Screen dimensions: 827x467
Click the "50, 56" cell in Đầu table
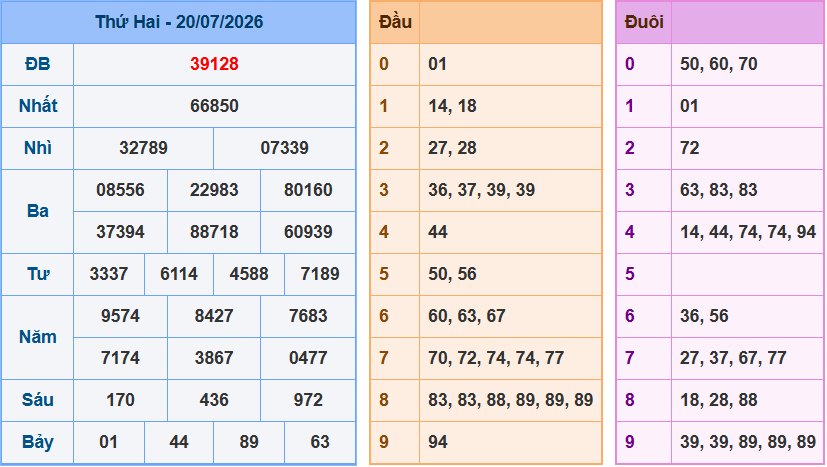[511, 274]
